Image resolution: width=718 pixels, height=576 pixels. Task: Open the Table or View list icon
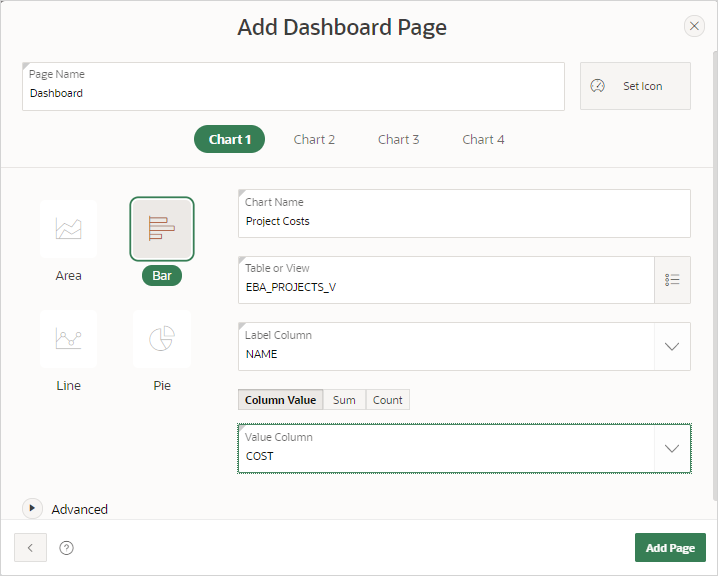click(x=672, y=280)
